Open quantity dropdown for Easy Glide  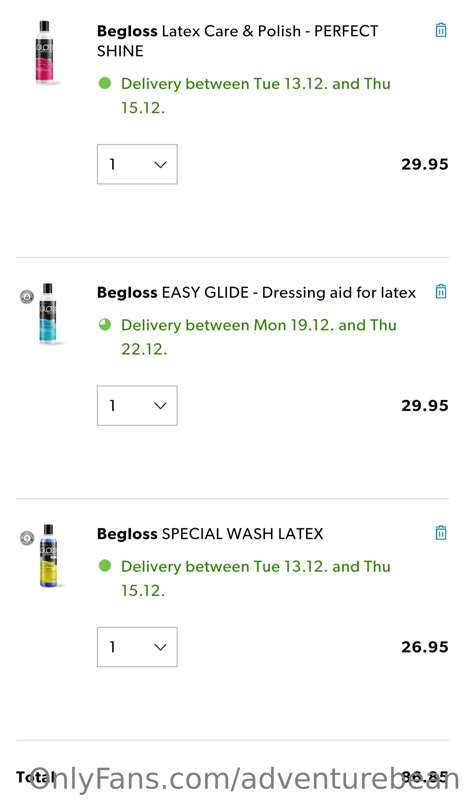137,406
